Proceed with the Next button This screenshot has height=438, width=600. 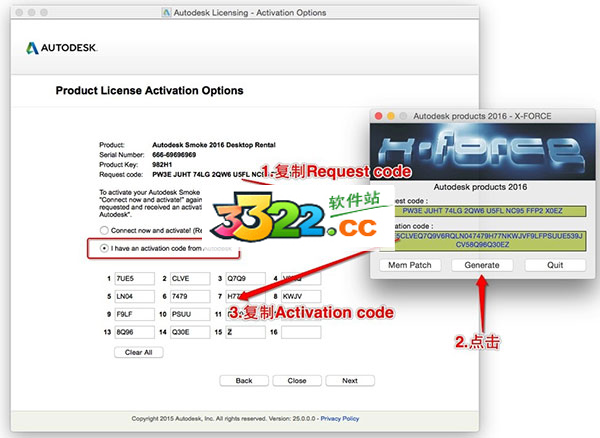350,381
